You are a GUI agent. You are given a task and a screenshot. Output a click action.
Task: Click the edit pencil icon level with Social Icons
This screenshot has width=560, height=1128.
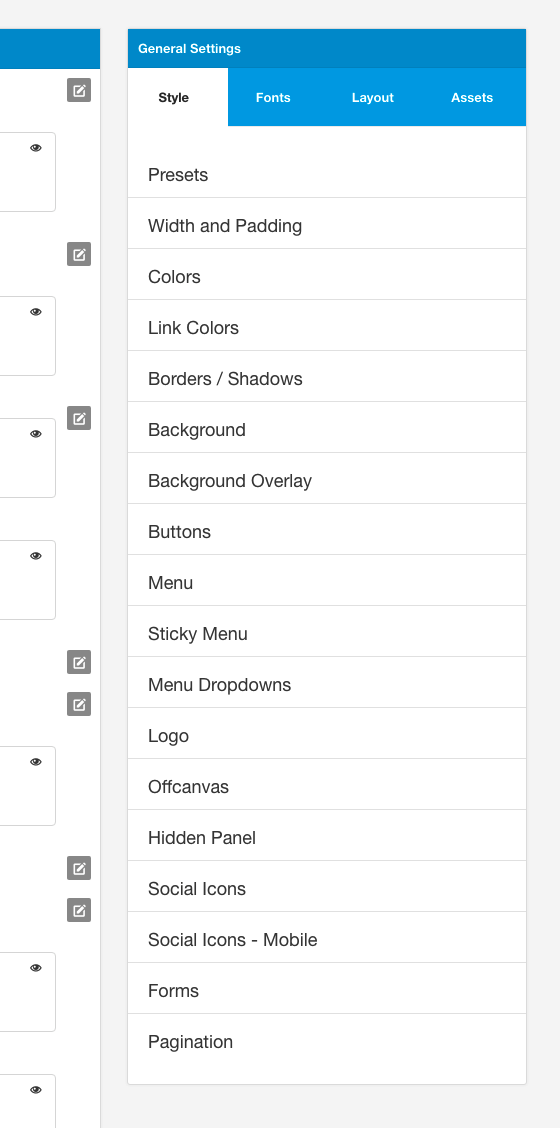click(x=79, y=868)
